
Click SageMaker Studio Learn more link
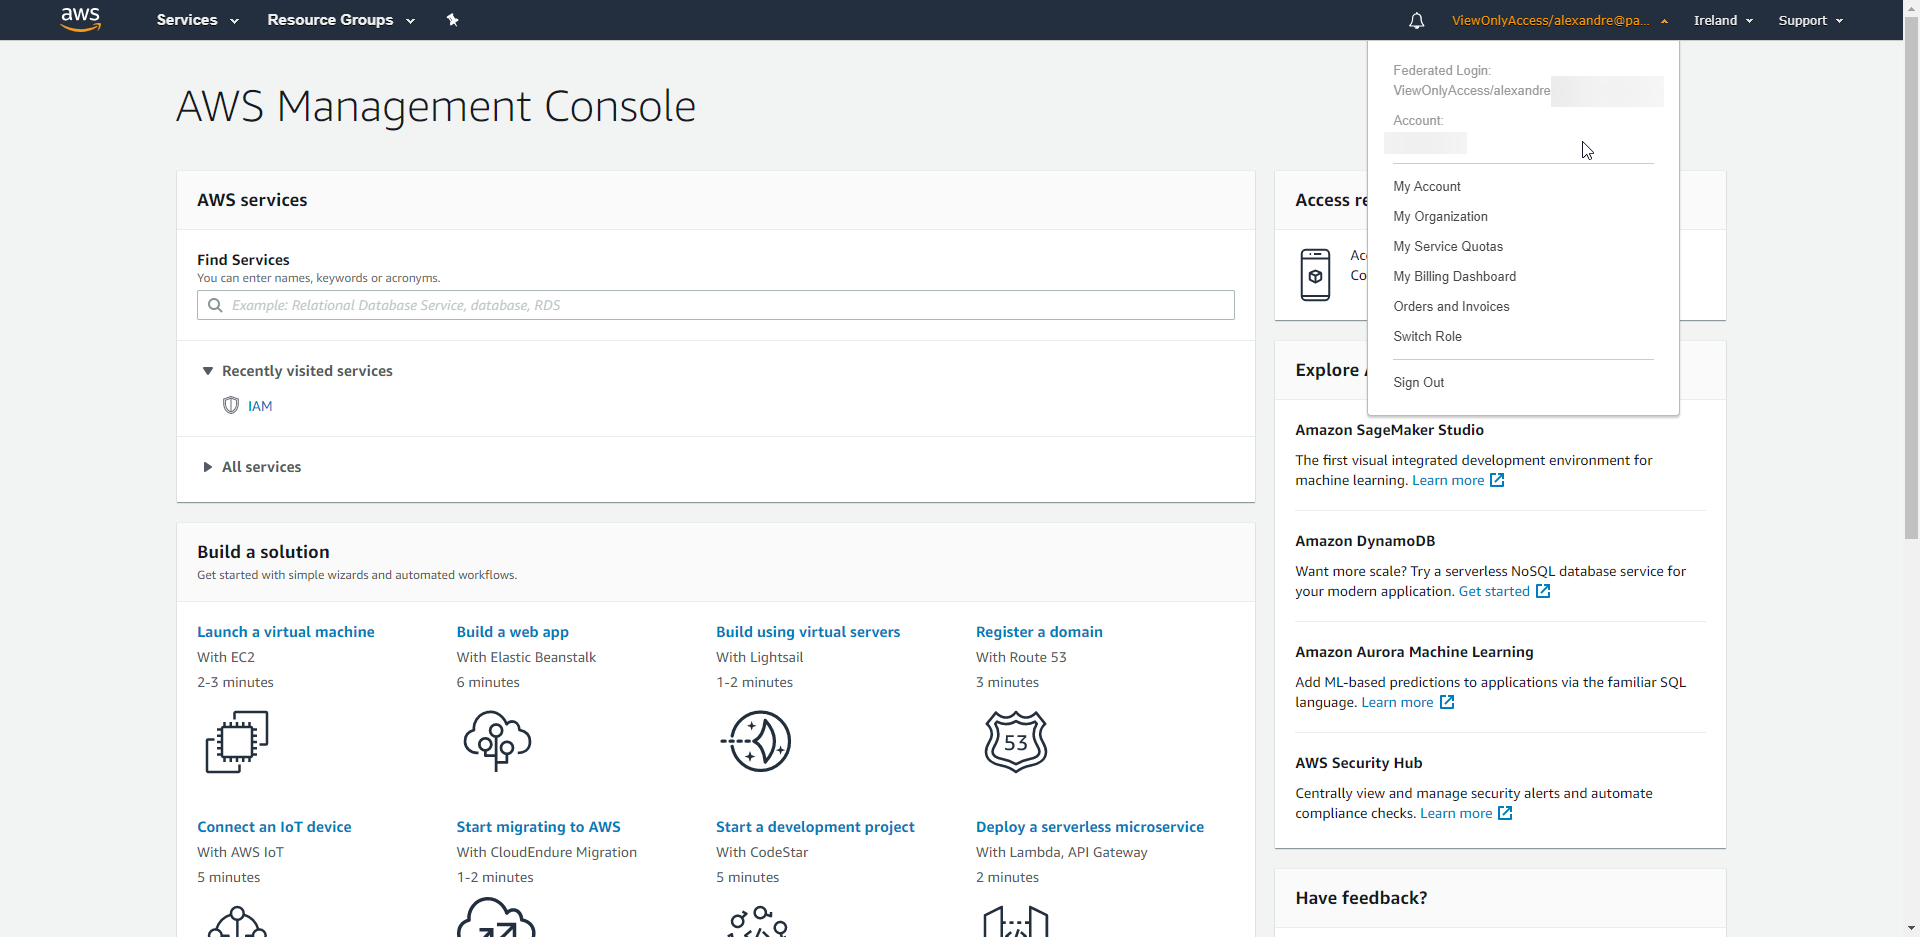[x=1447, y=480]
